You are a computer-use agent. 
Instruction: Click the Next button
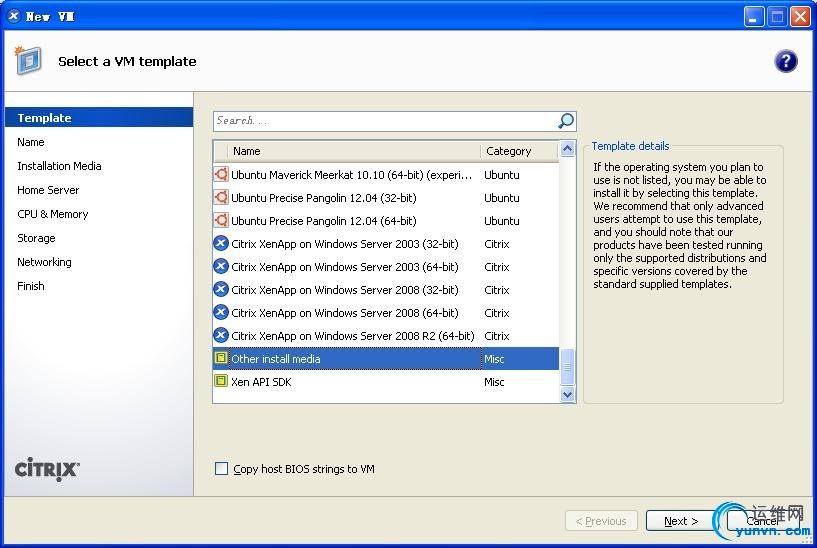(680, 520)
